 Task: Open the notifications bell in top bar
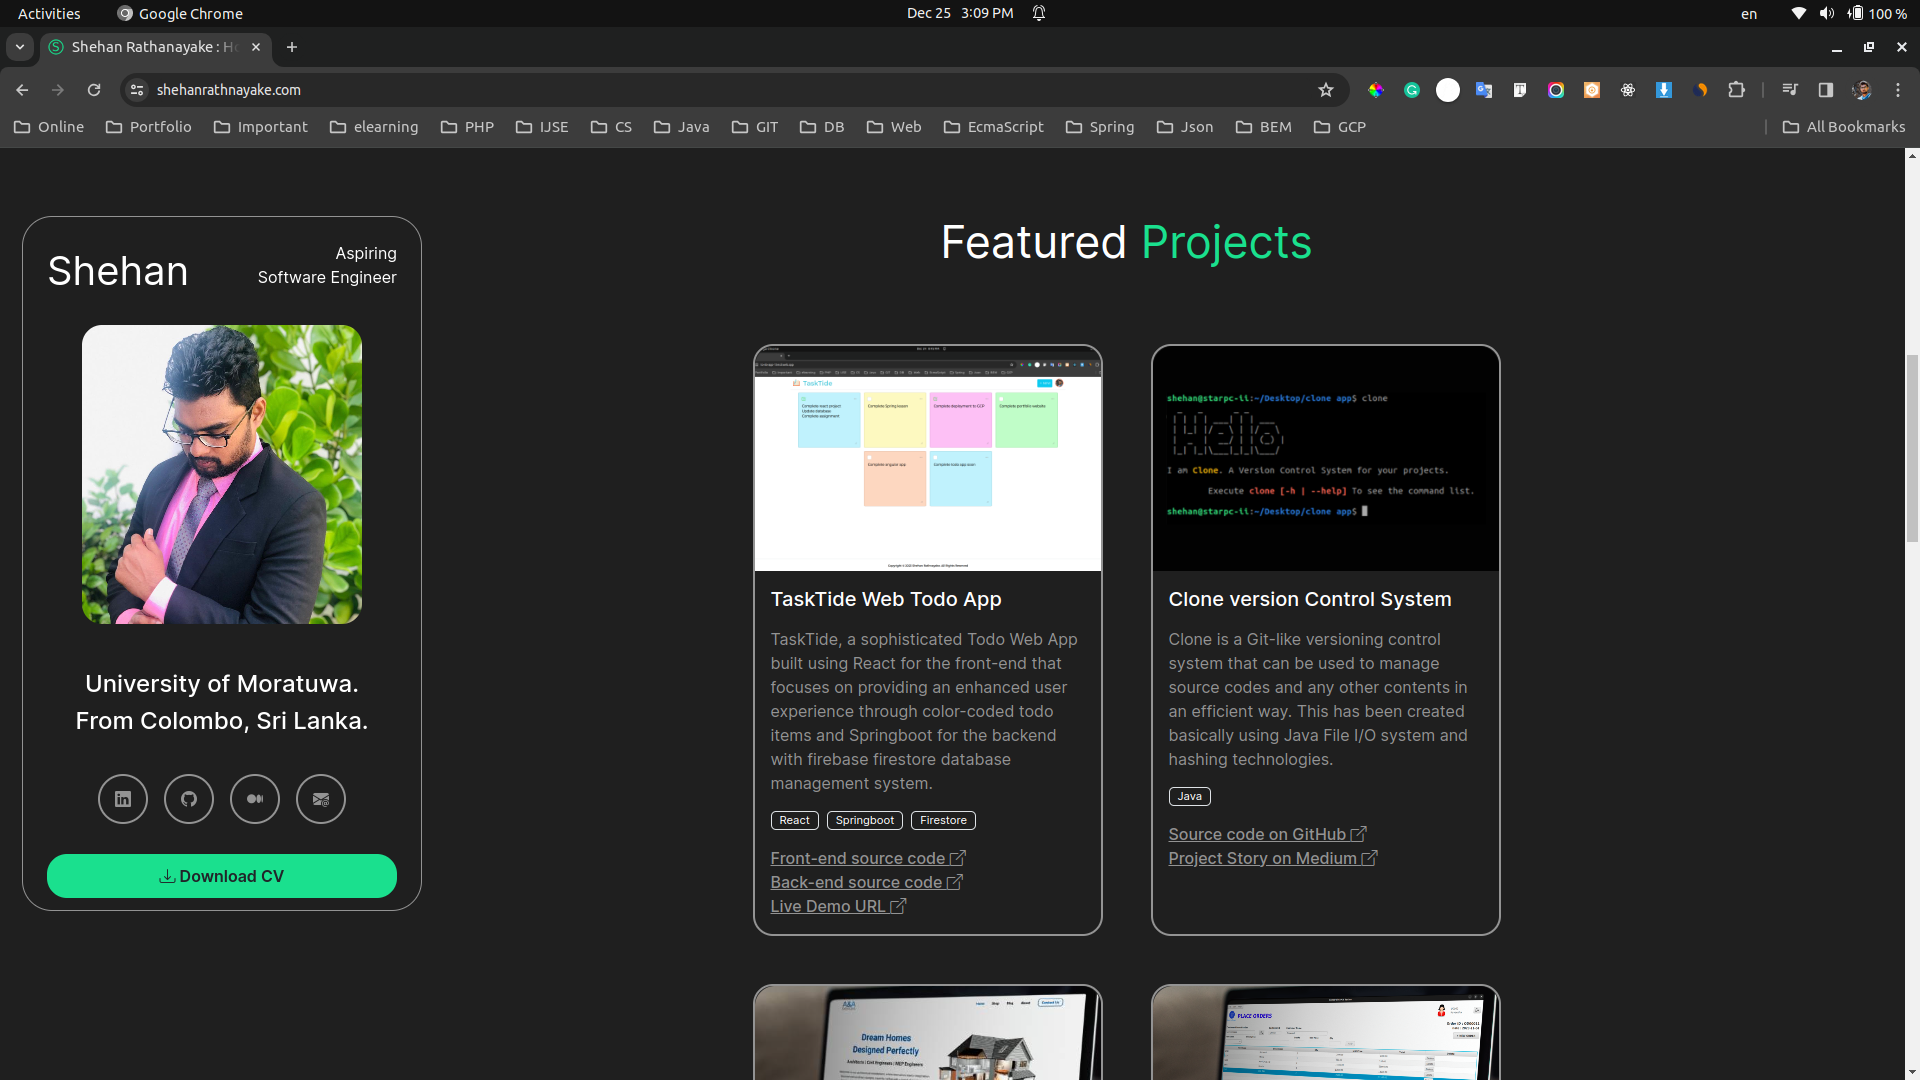coord(1039,13)
